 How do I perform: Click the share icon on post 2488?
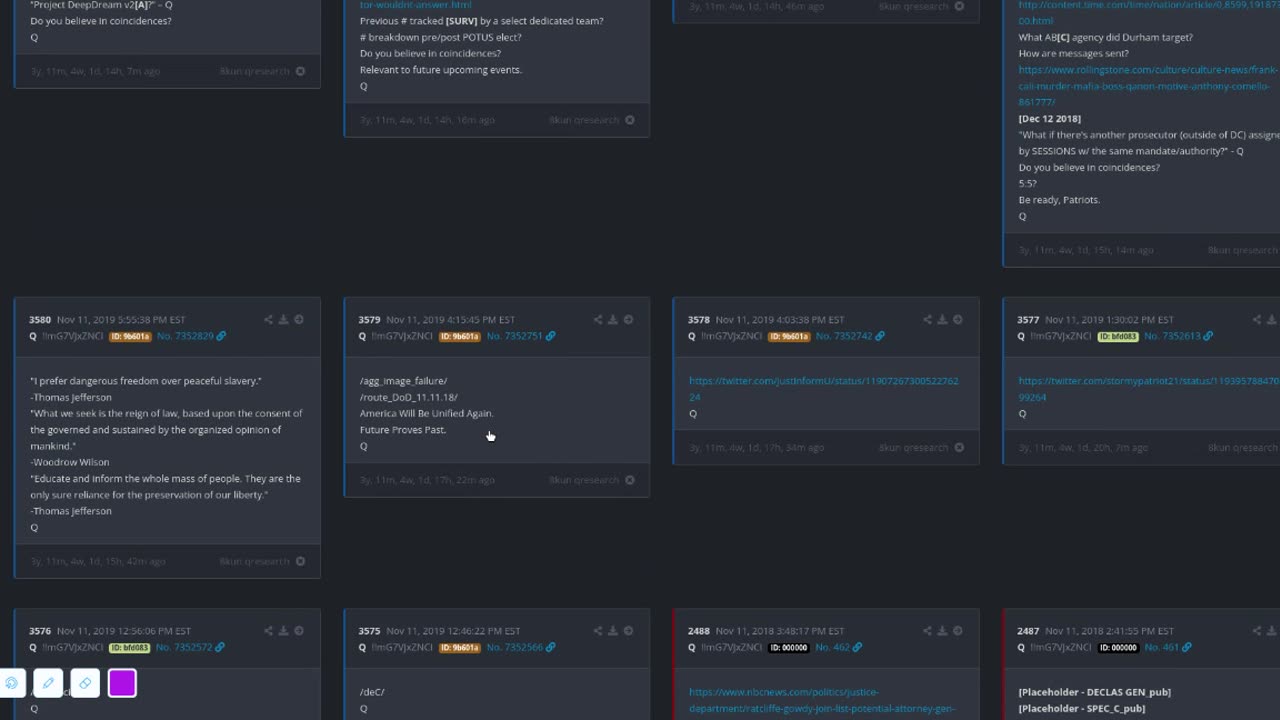click(927, 631)
